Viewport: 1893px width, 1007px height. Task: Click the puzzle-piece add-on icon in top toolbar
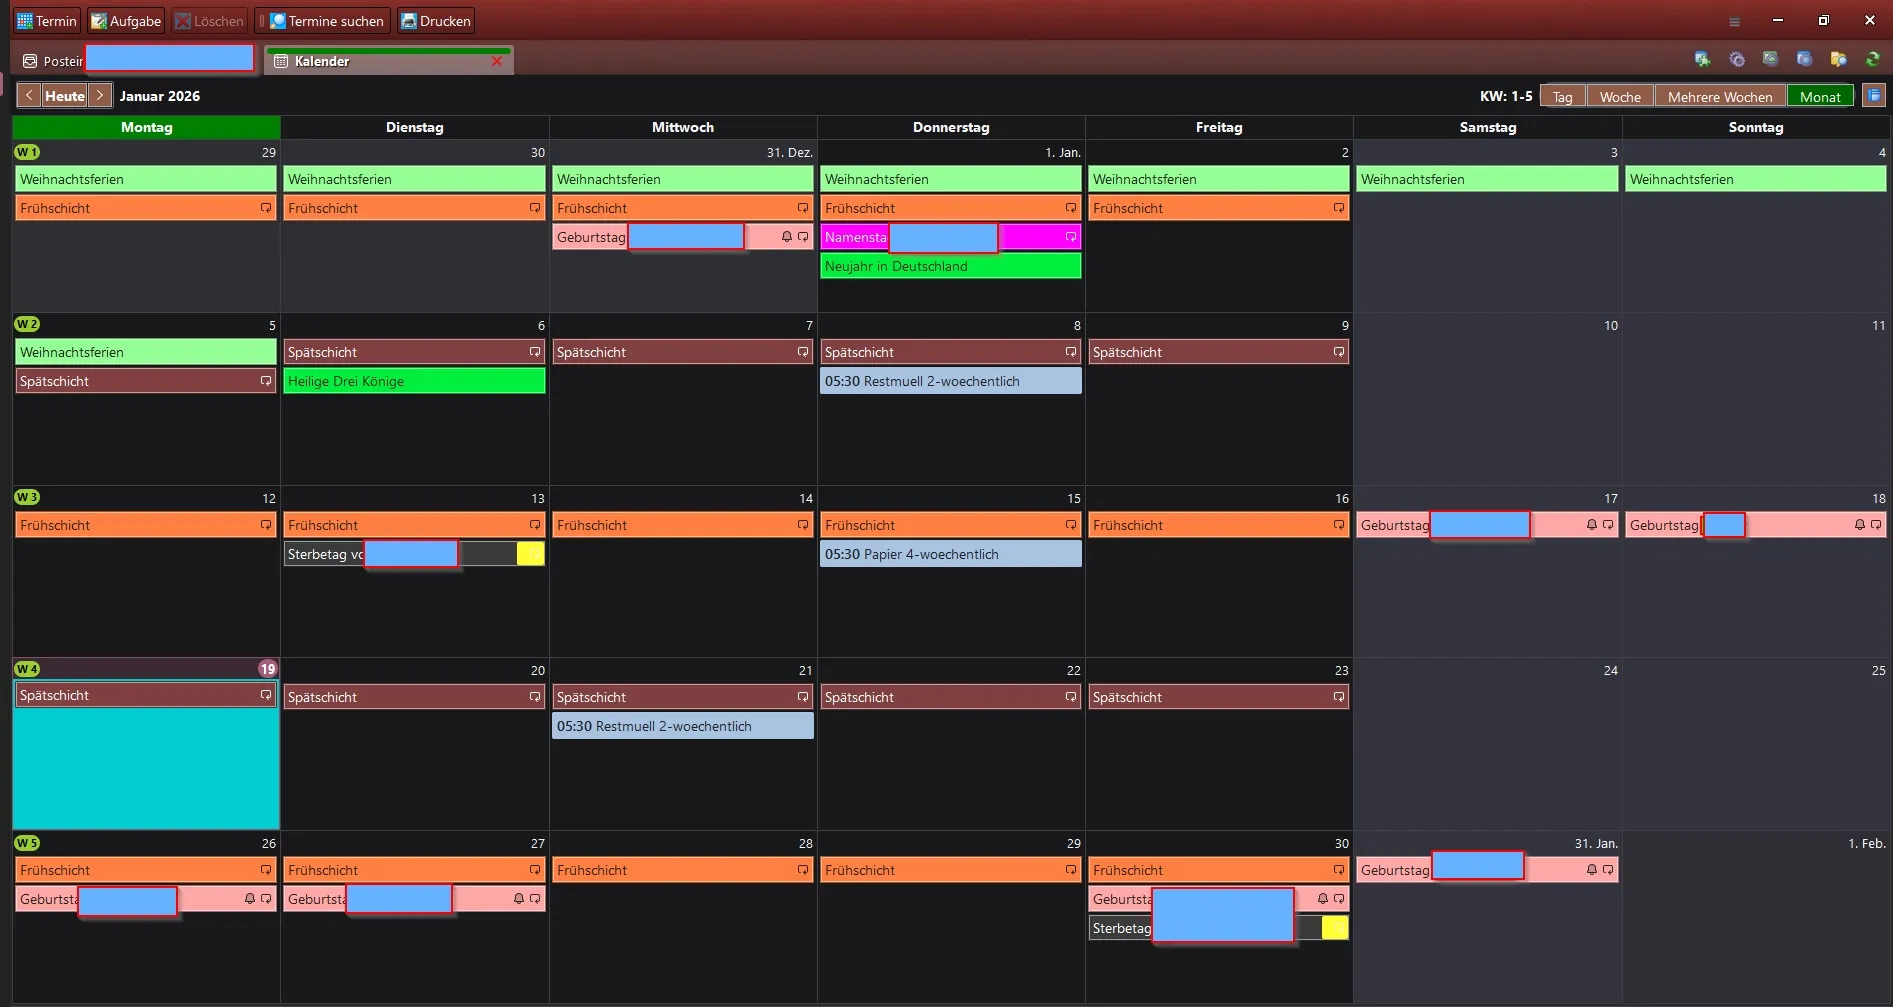pos(1702,60)
